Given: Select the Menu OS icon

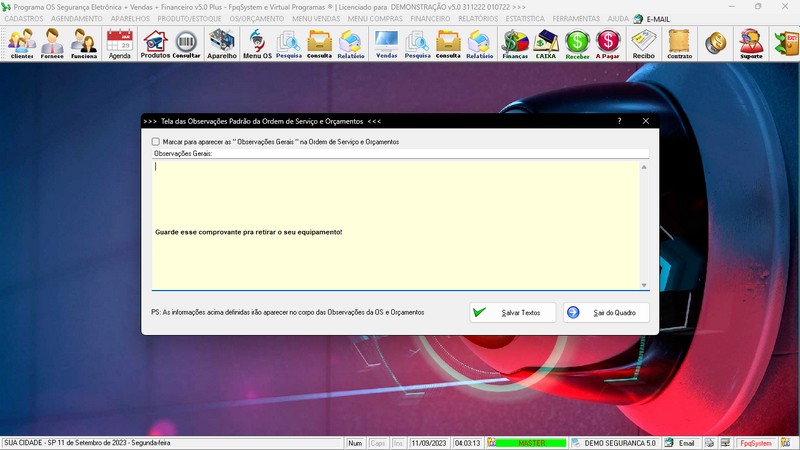Looking at the screenshot, I should click(x=257, y=43).
